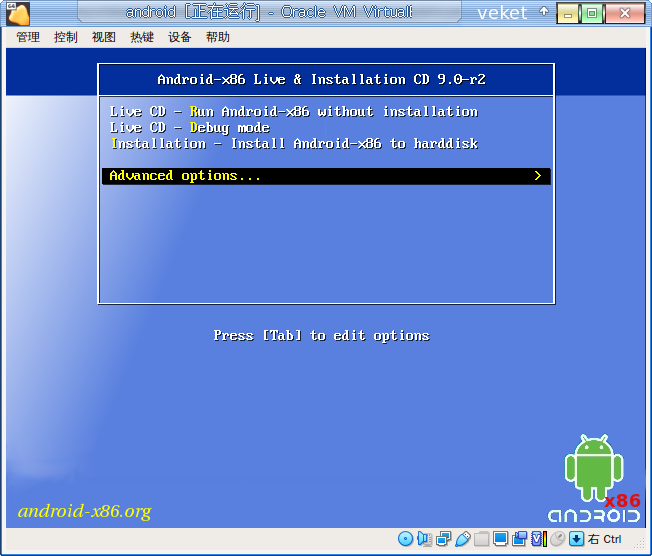Click the mouse integration status icon
Screen dimensions: 652x556
pos(558,539)
